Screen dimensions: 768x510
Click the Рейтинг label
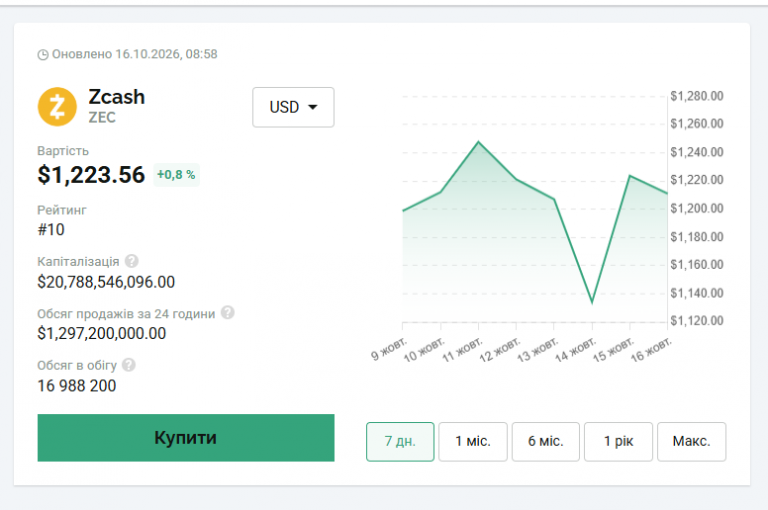(62, 210)
